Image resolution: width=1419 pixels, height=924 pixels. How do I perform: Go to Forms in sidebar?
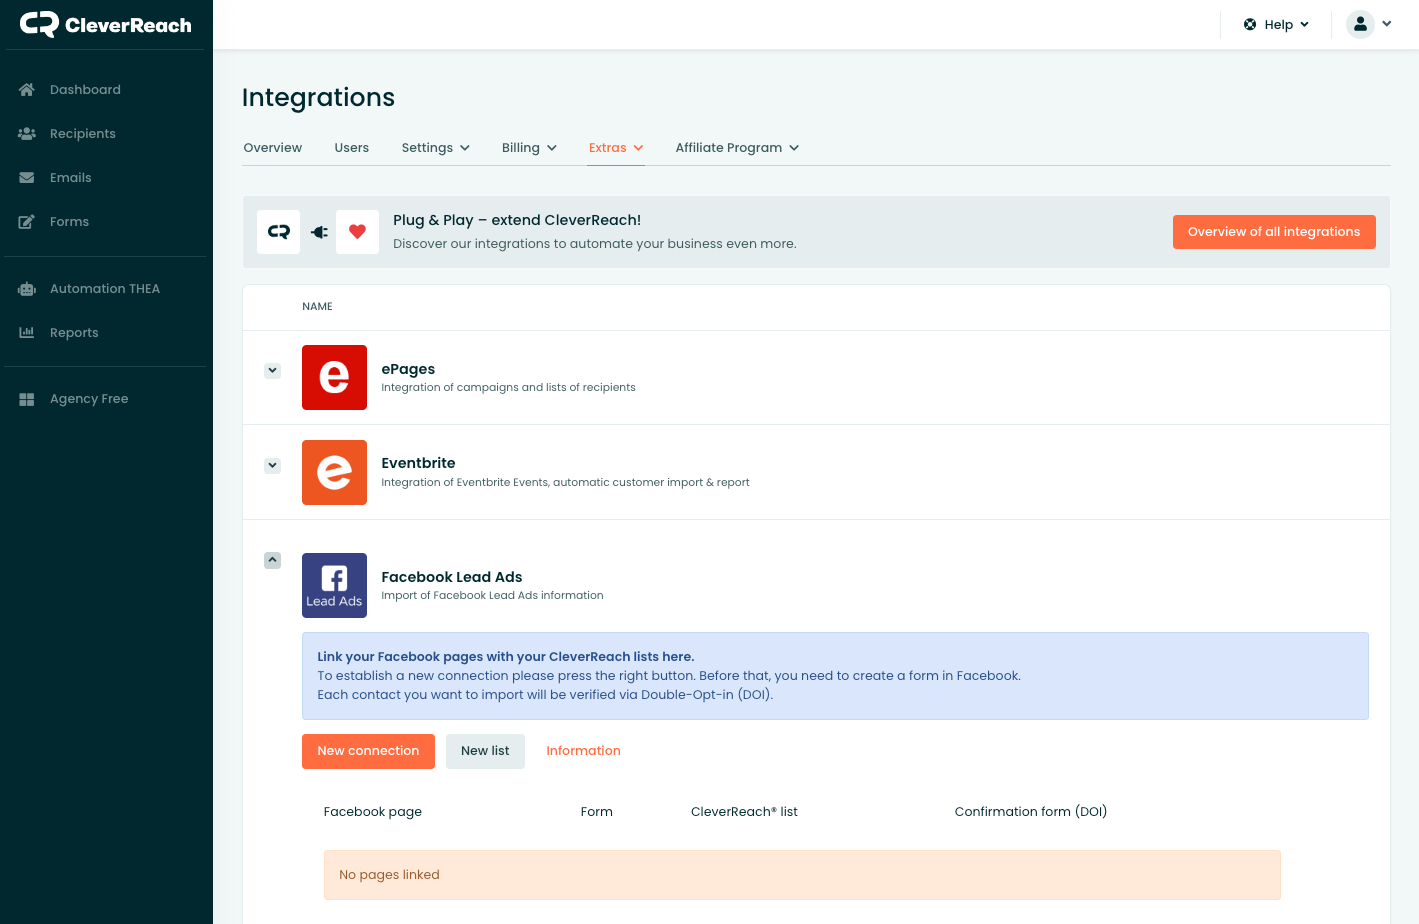69,222
